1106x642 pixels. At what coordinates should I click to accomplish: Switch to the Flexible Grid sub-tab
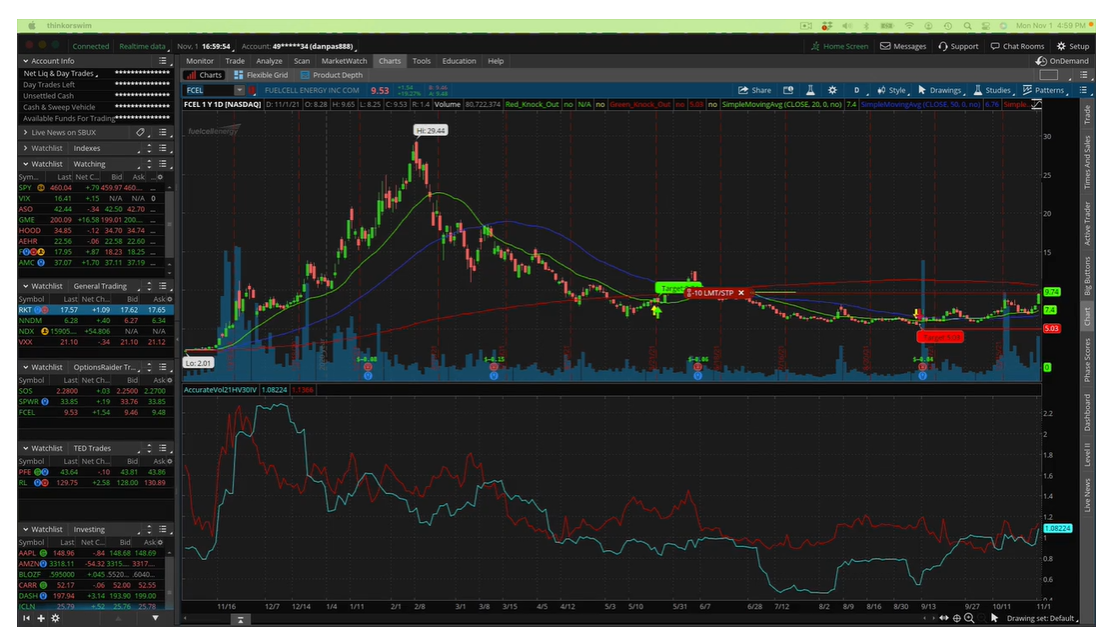(x=261, y=75)
